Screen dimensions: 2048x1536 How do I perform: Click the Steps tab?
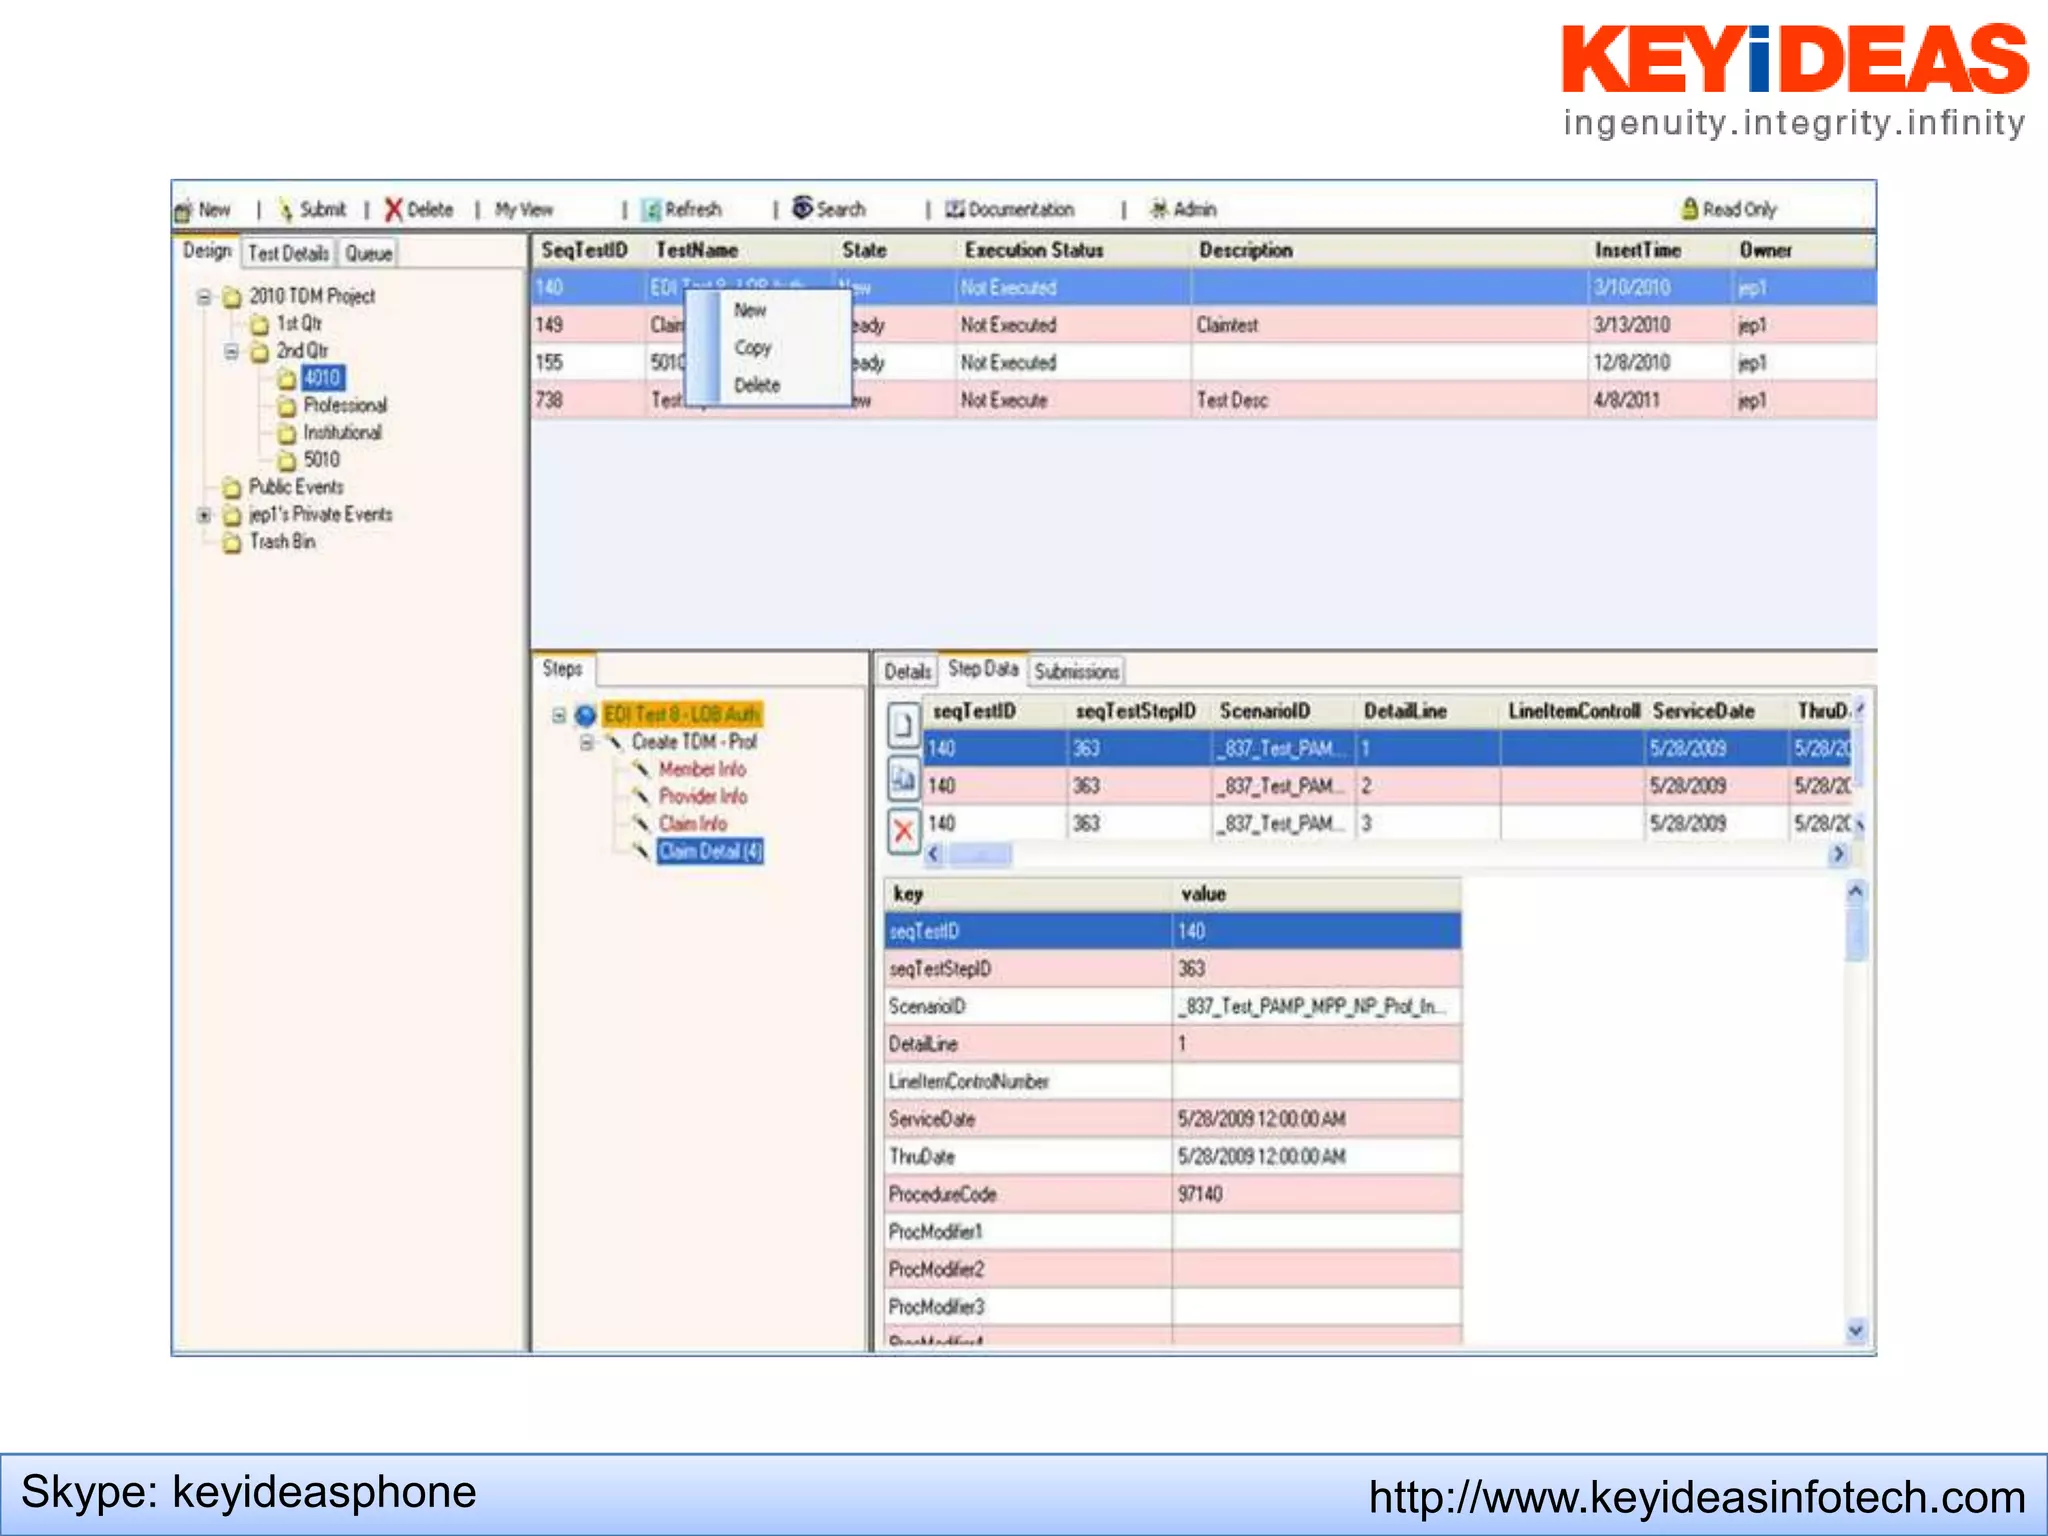coord(563,668)
